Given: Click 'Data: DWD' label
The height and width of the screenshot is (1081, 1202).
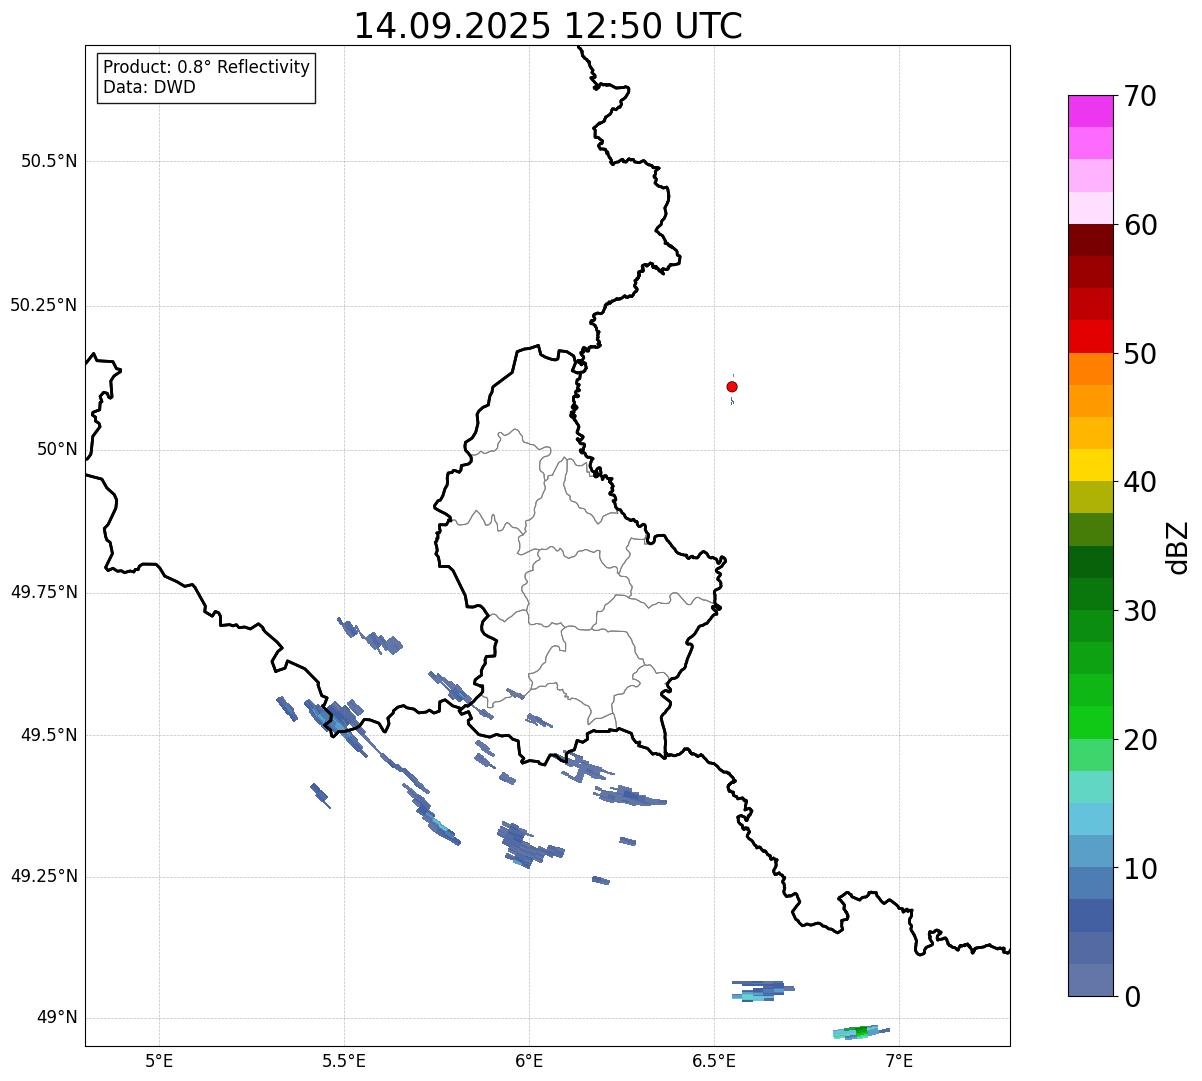Looking at the screenshot, I should pos(149,87).
